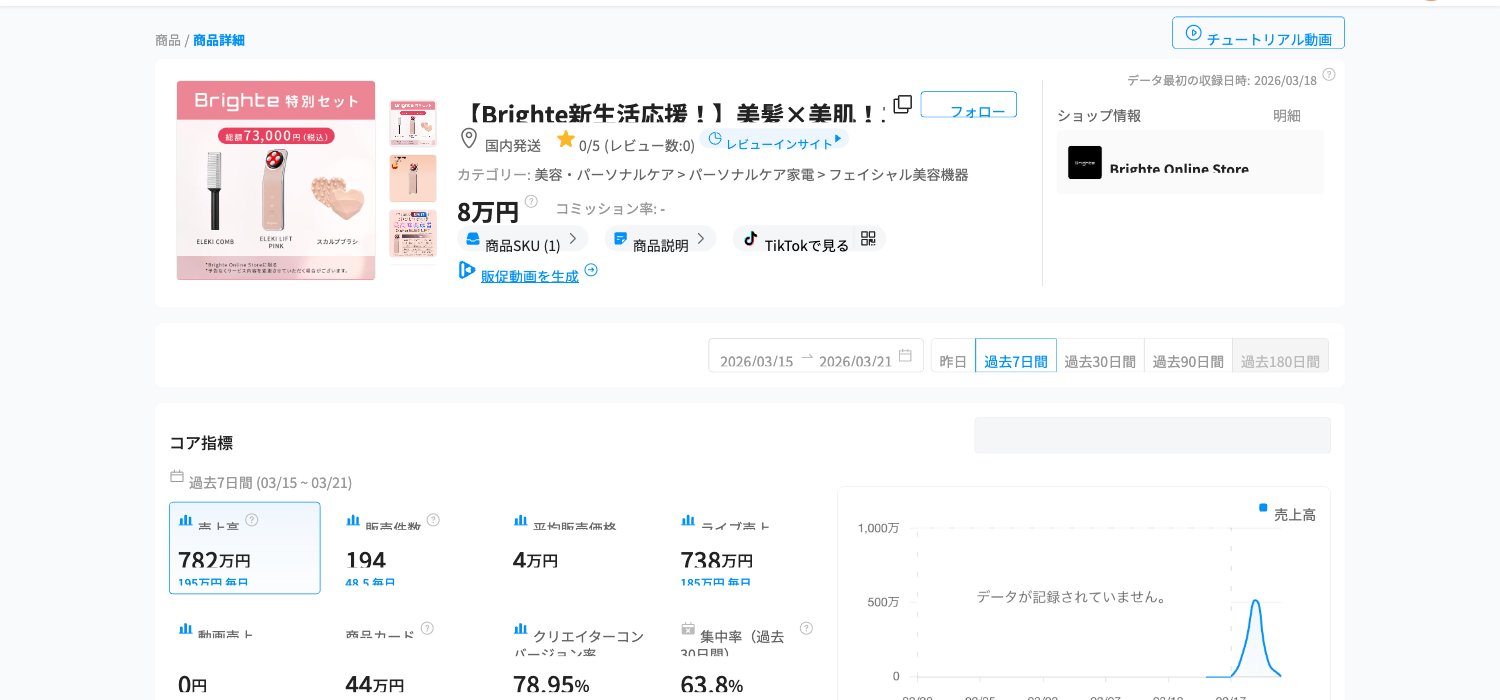Screen dimensions: 1500x700
Task: Click the tutorial video play icon
Action: click(x=1194, y=33)
